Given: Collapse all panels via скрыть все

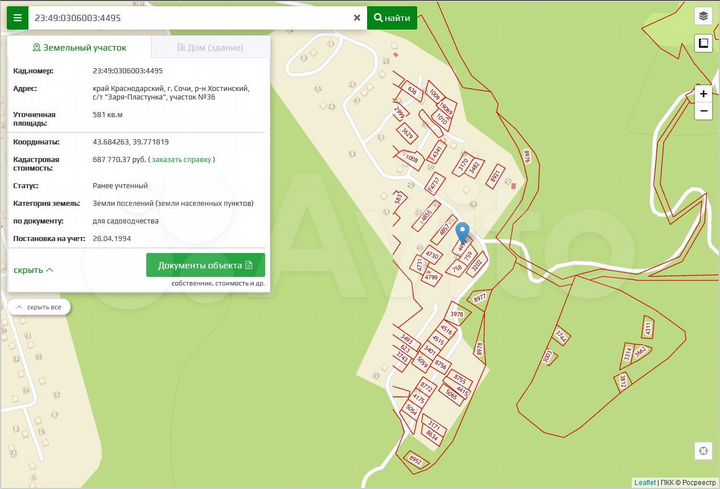Looking at the screenshot, I should click(38, 307).
